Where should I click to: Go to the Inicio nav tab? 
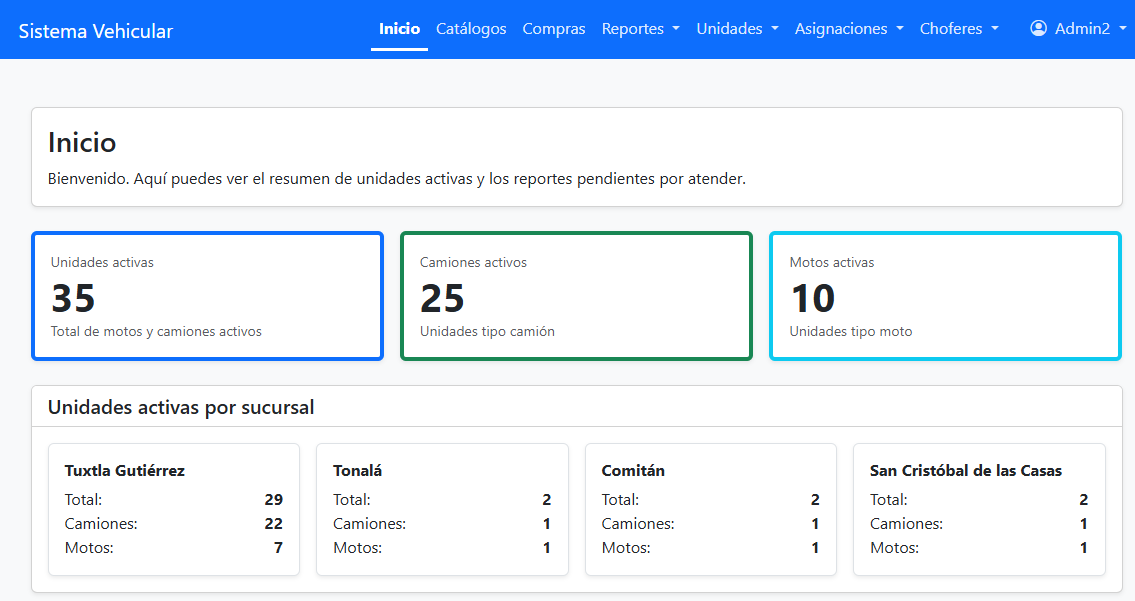(x=400, y=29)
